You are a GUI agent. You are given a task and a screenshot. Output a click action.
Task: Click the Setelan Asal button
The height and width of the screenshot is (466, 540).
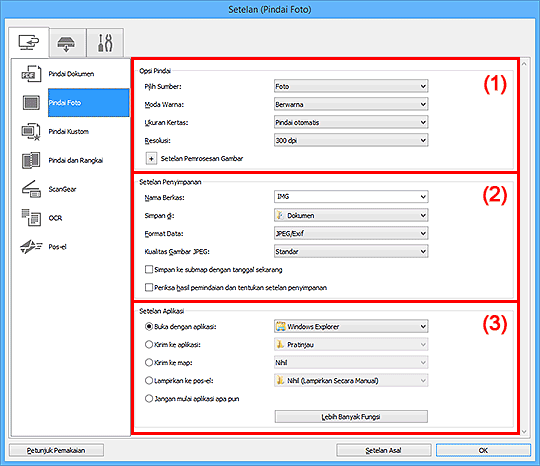[x=383, y=450]
